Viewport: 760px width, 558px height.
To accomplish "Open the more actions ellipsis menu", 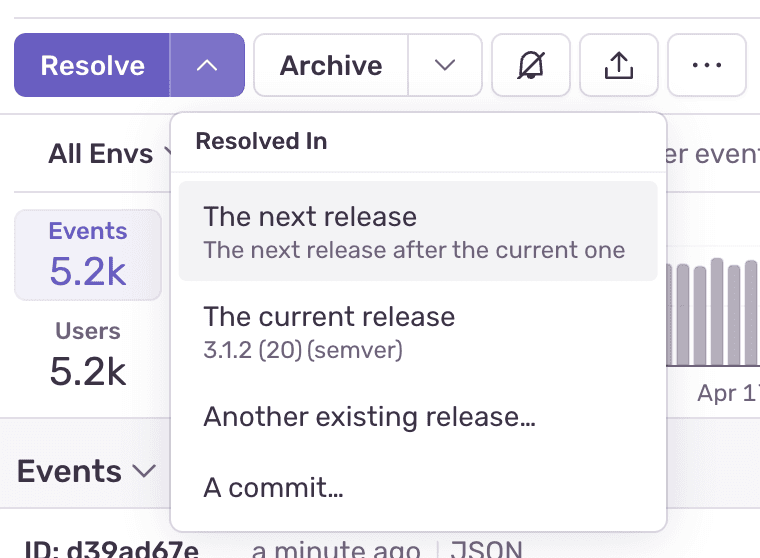I will [707, 66].
